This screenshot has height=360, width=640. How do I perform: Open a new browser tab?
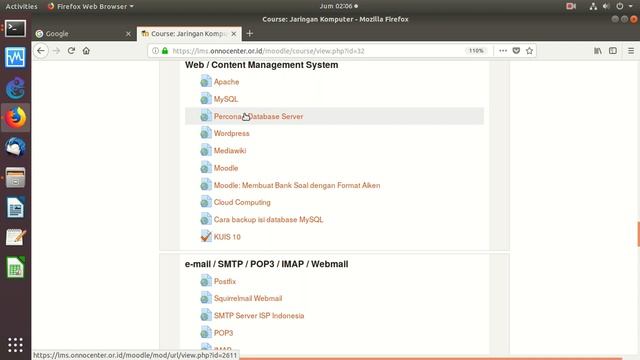(250, 33)
